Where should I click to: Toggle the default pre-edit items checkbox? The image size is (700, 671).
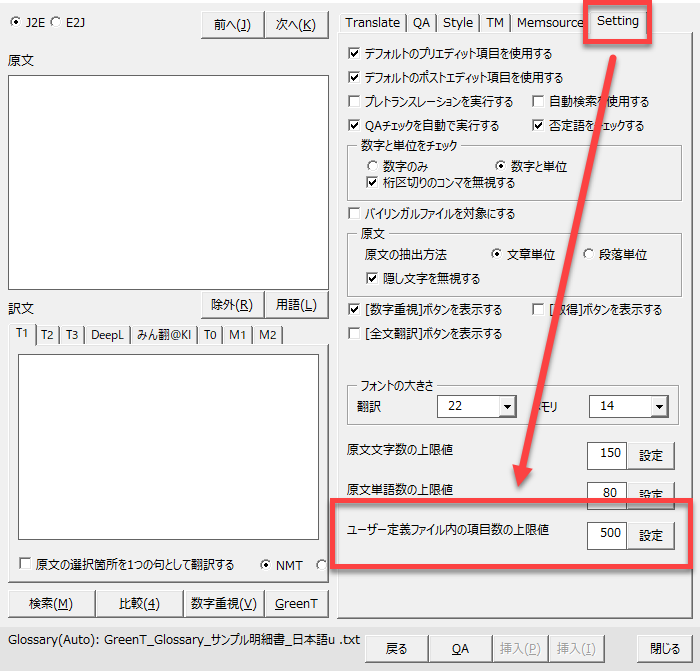tap(354, 54)
